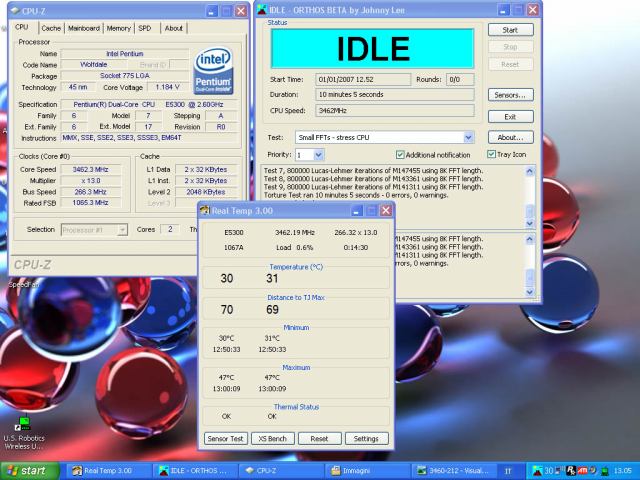640x480 pixels.
Task: Click the Real Temp title bar icon
Action: [x=204, y=211]
